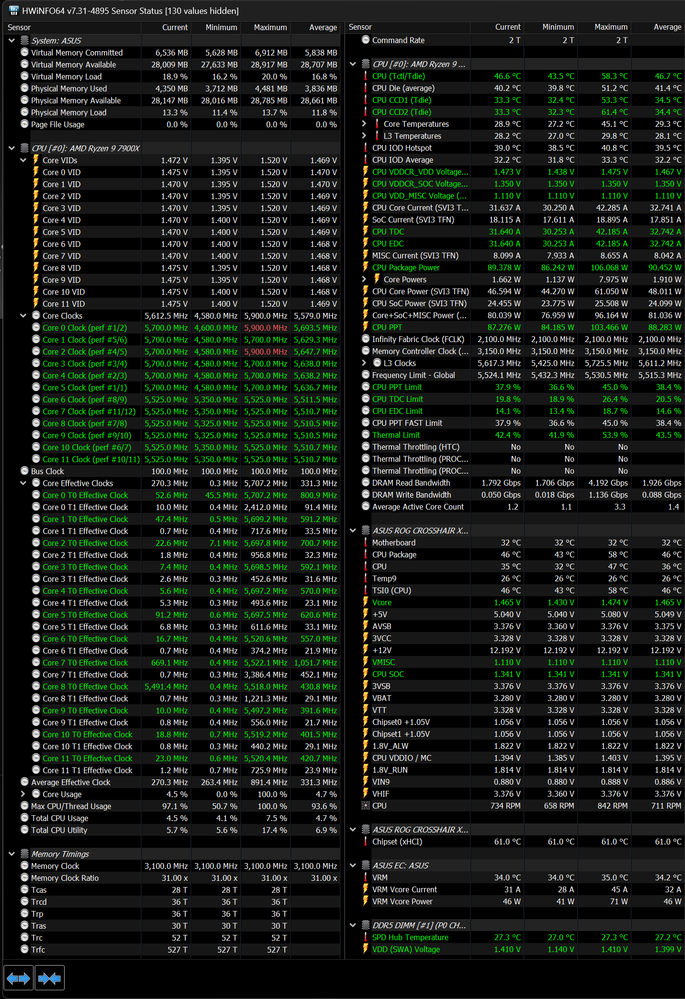Image resolution: width=685 pixels, height=999 pixels.
Task: Click the icon beside DRAM Read Bandwidth
Action: coord(366,482)
